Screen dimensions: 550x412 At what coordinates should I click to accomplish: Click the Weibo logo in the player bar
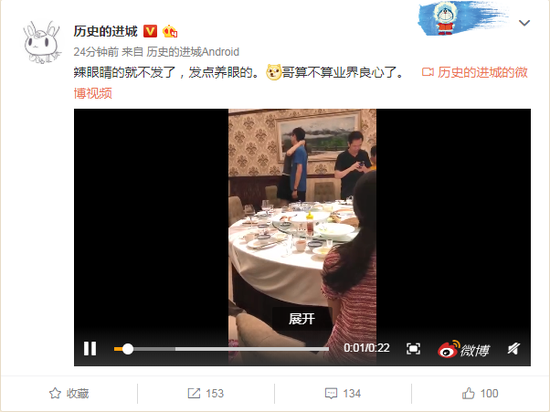463,349
